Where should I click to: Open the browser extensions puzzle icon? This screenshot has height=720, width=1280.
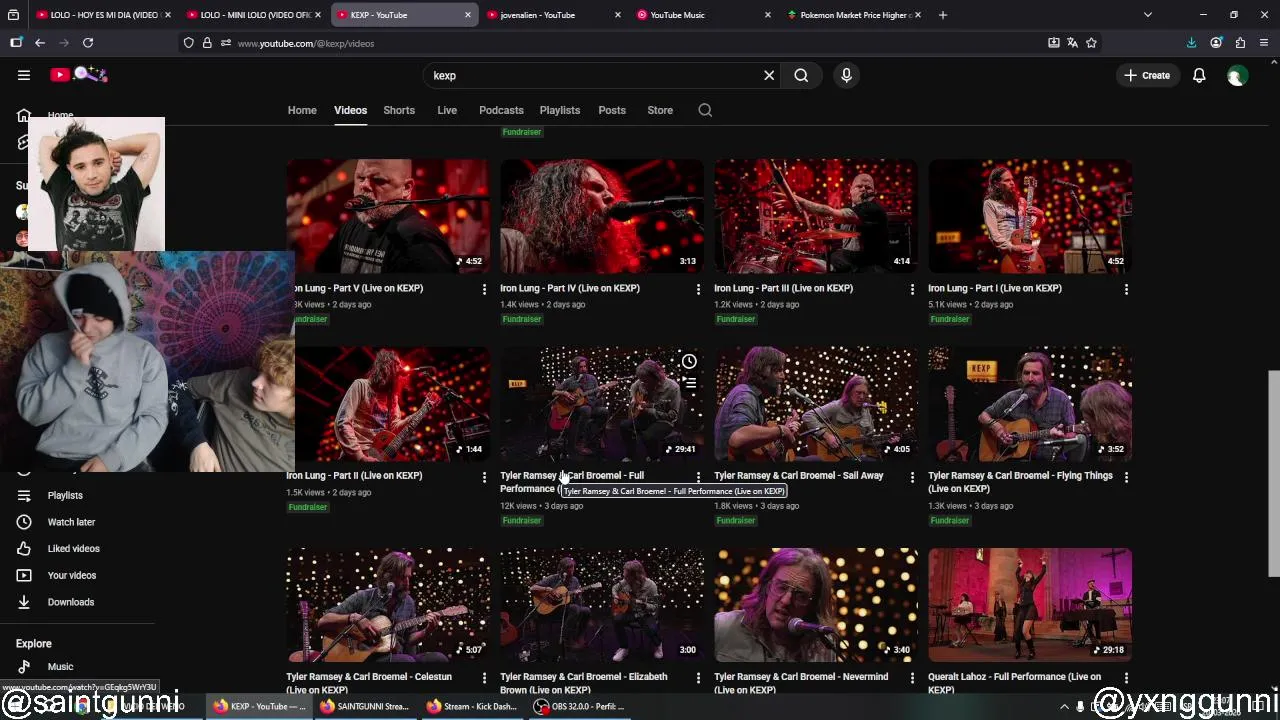tap(1240, 43)
